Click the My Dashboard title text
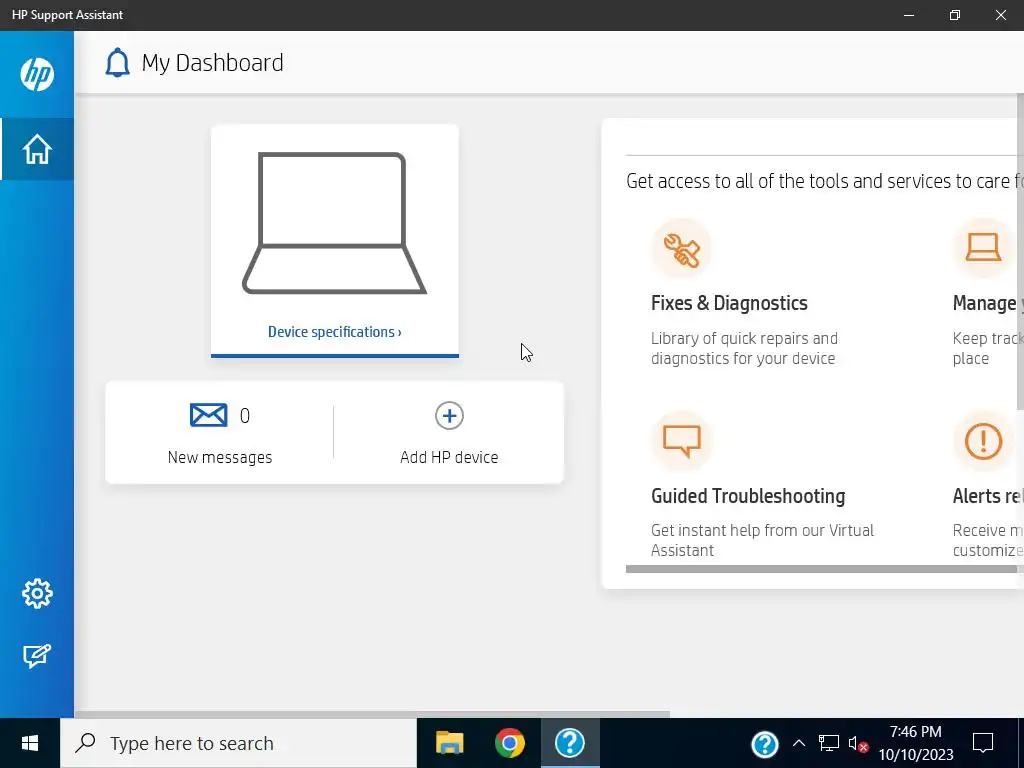The height and width of the screenshot is (768, 1024). pyautogui.click(x=212, y=63)
